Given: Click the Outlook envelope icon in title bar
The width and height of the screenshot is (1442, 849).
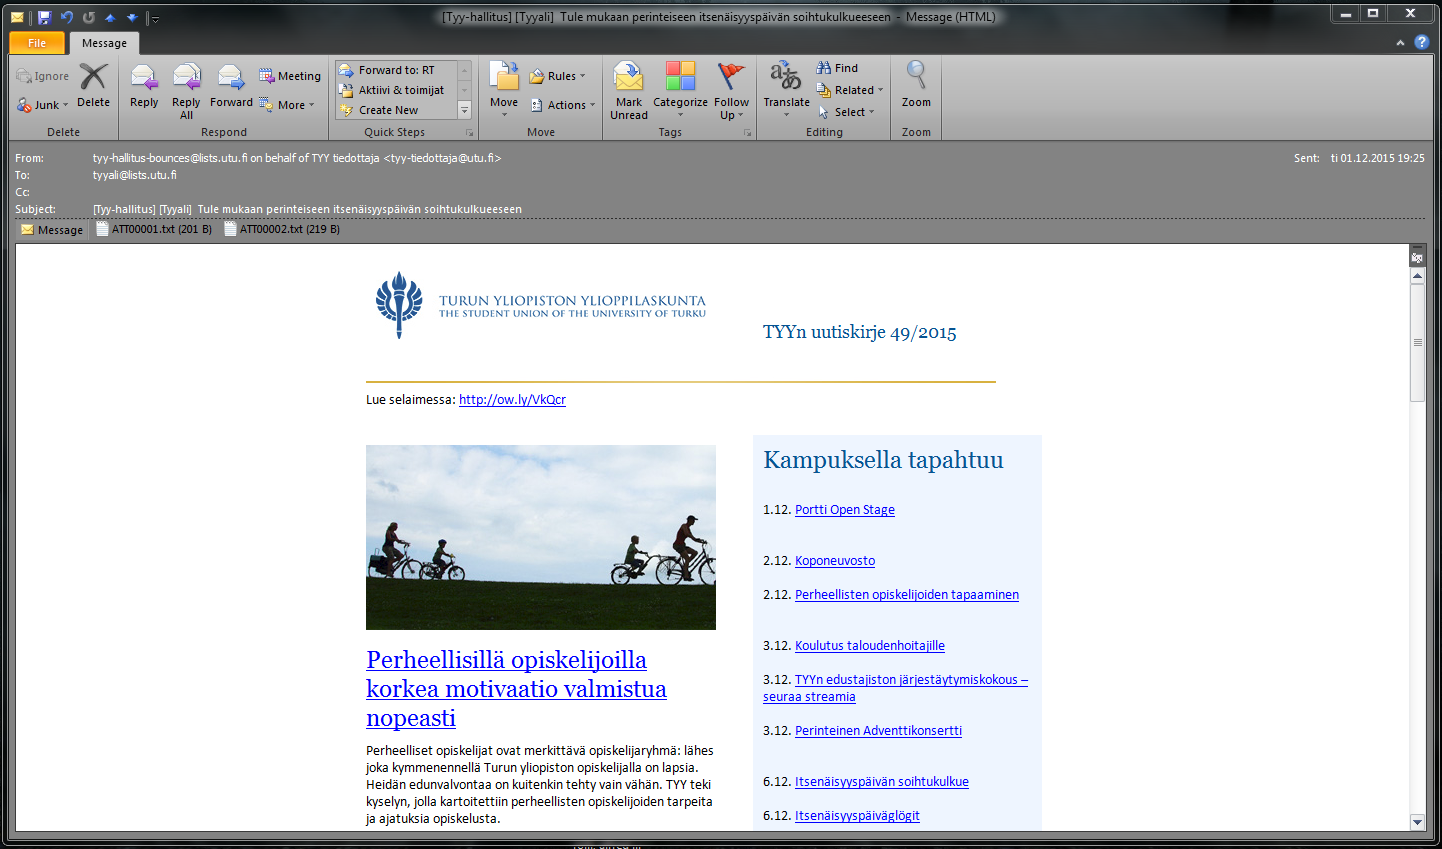Looking at the screenshot, I should tap(17, 17).
